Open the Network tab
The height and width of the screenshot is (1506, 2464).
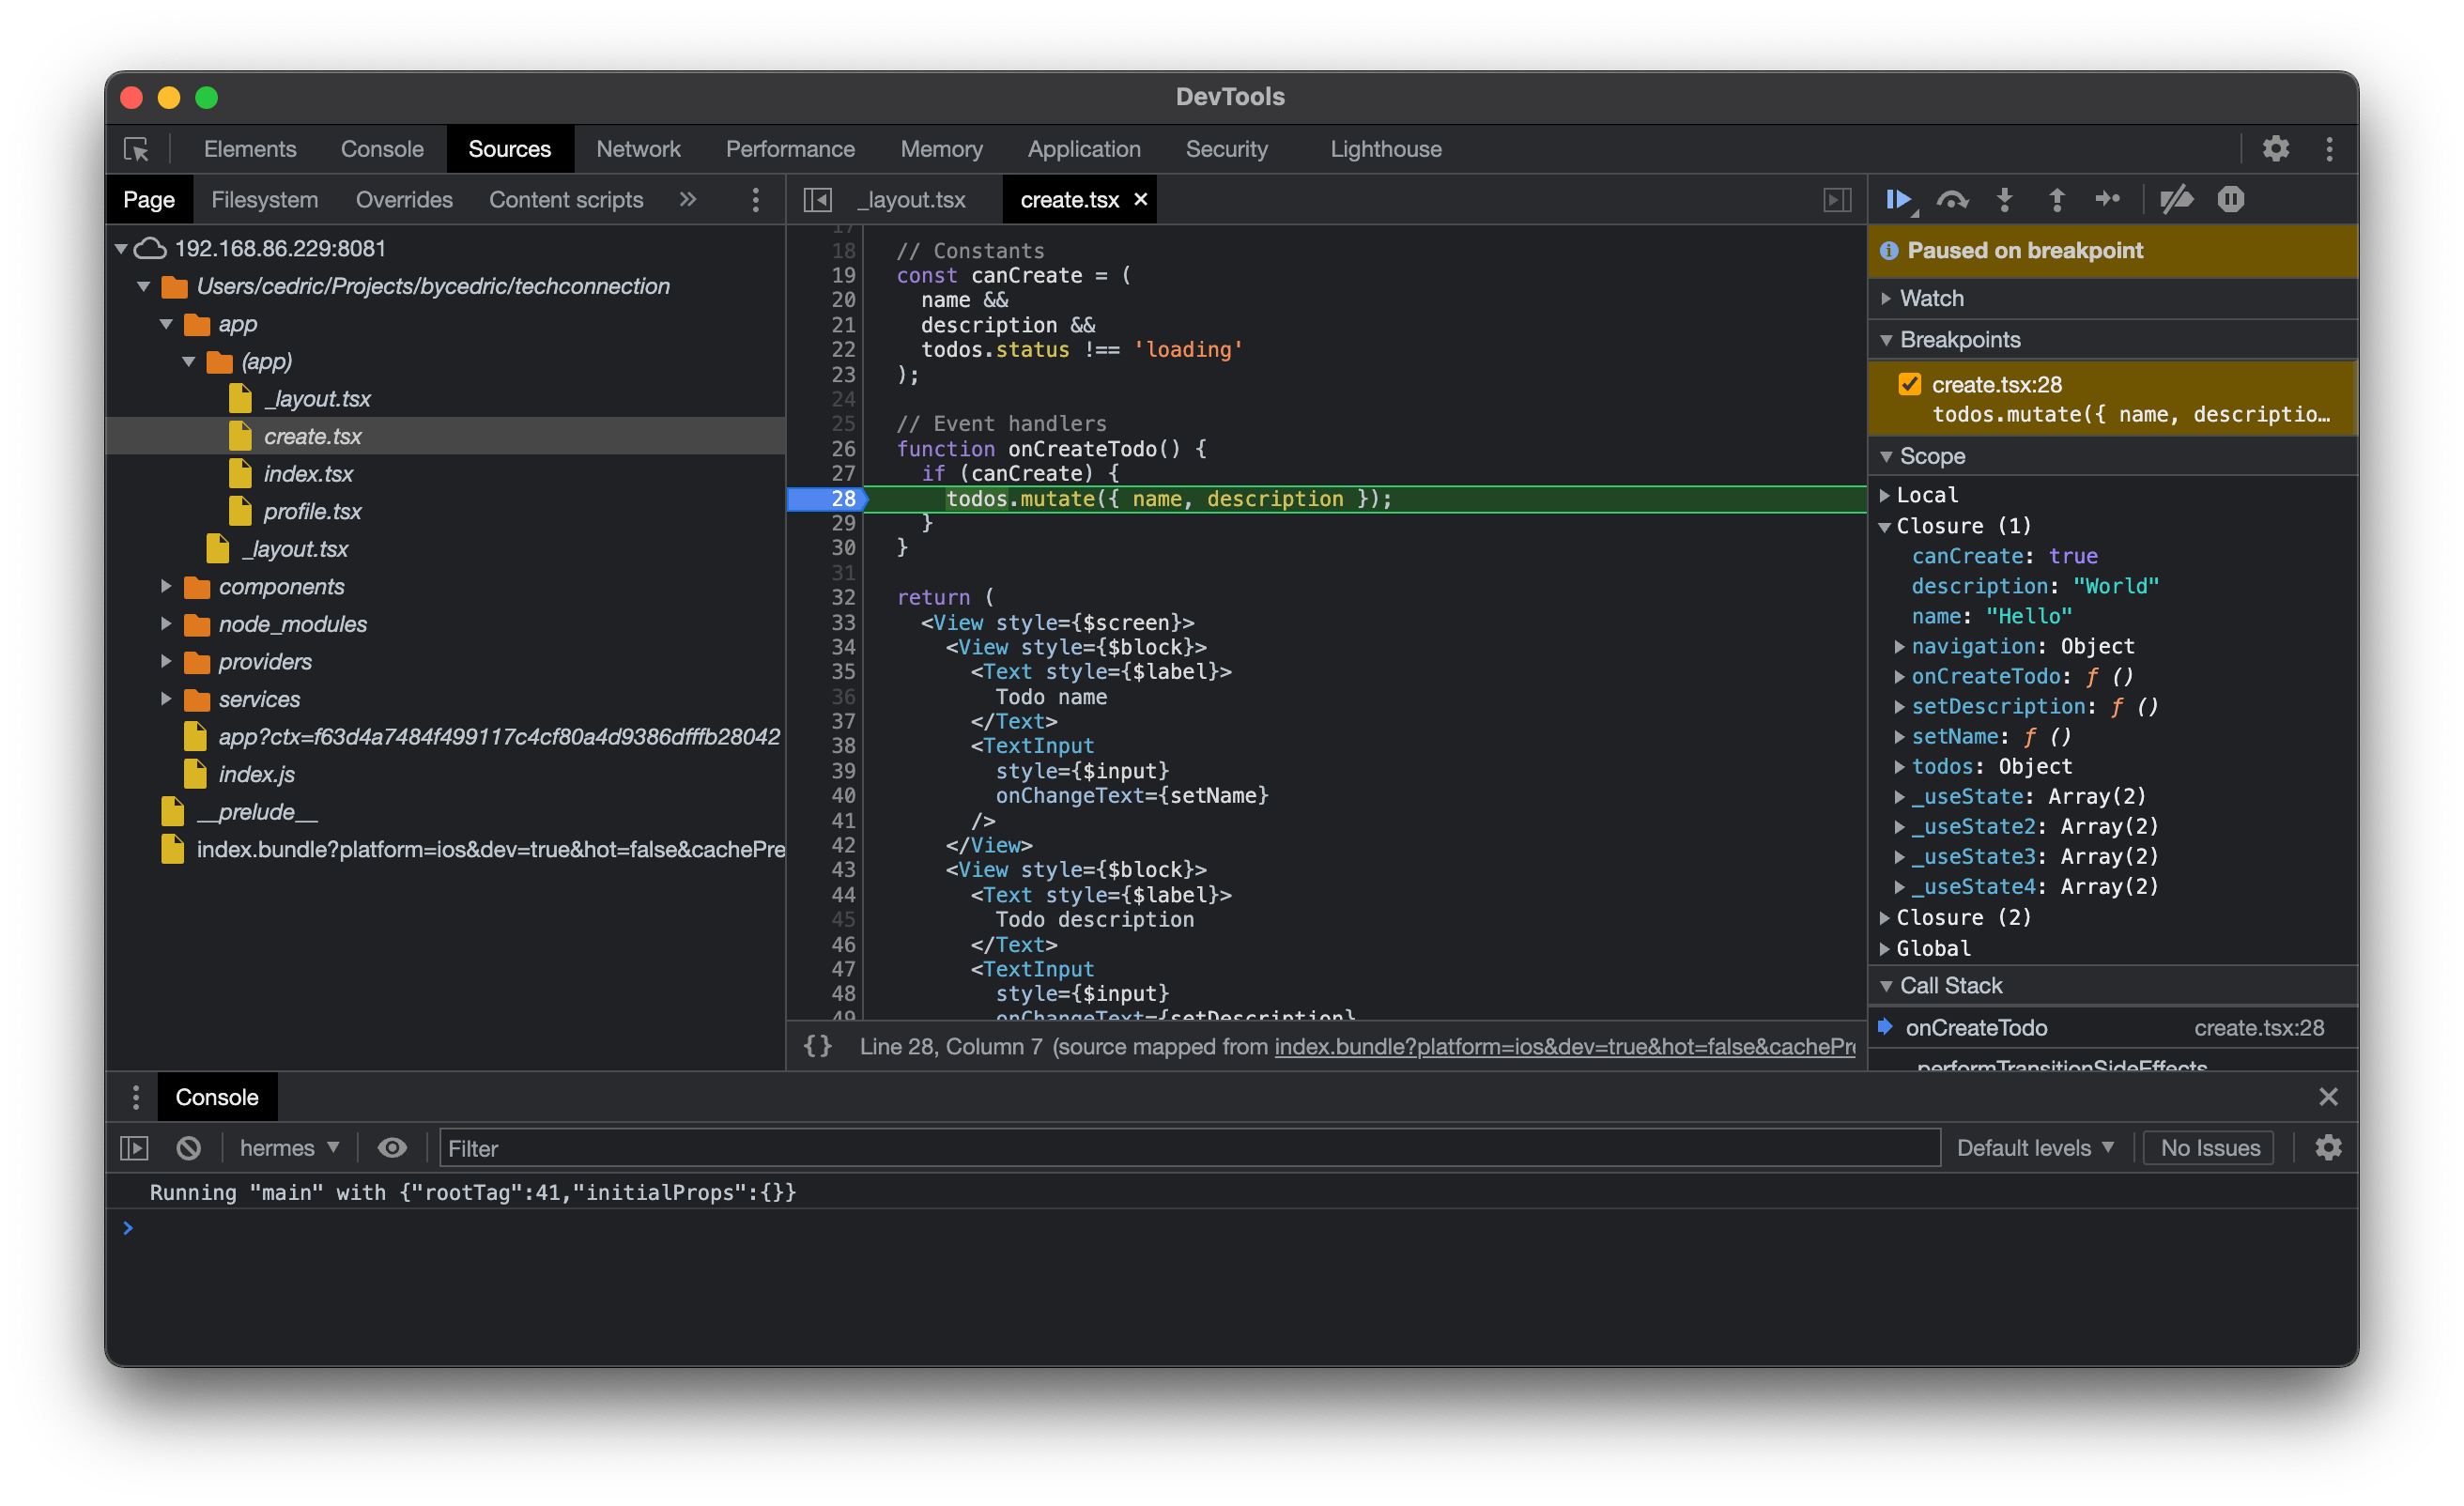point(638,149)
